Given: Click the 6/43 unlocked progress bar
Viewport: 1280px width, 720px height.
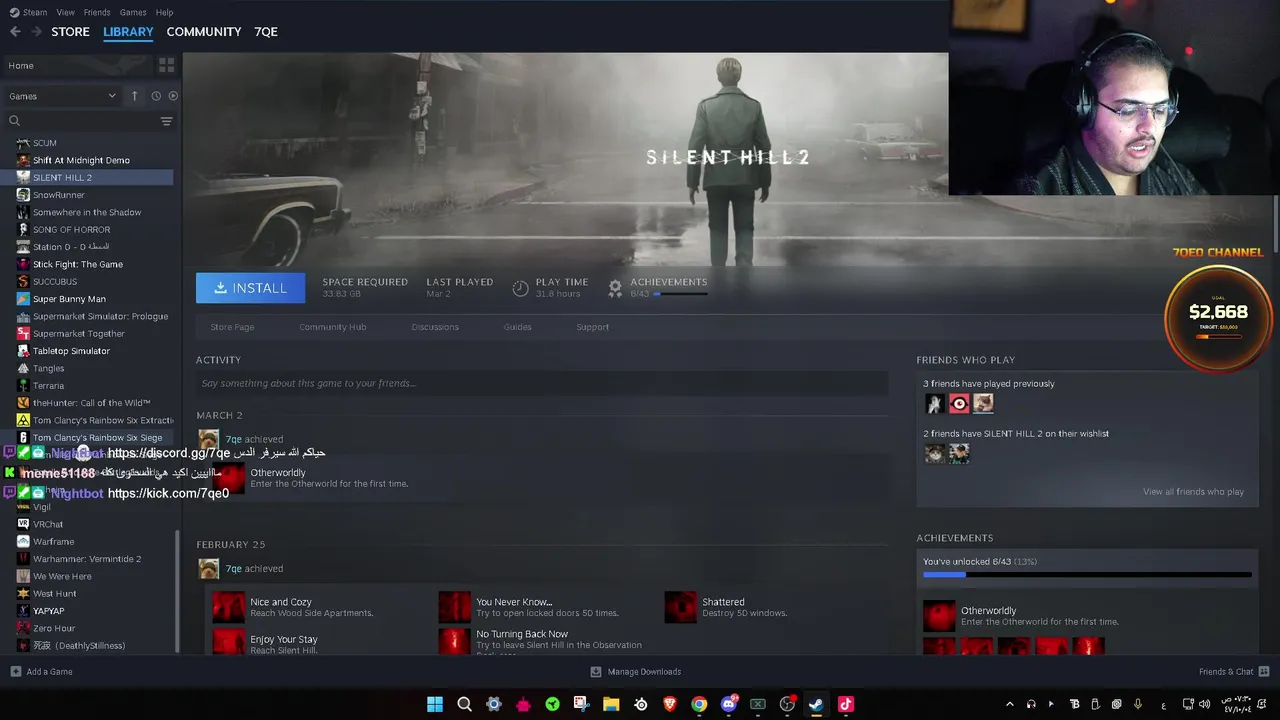Looking at the screenshot, I should [x=1087, y=575].
